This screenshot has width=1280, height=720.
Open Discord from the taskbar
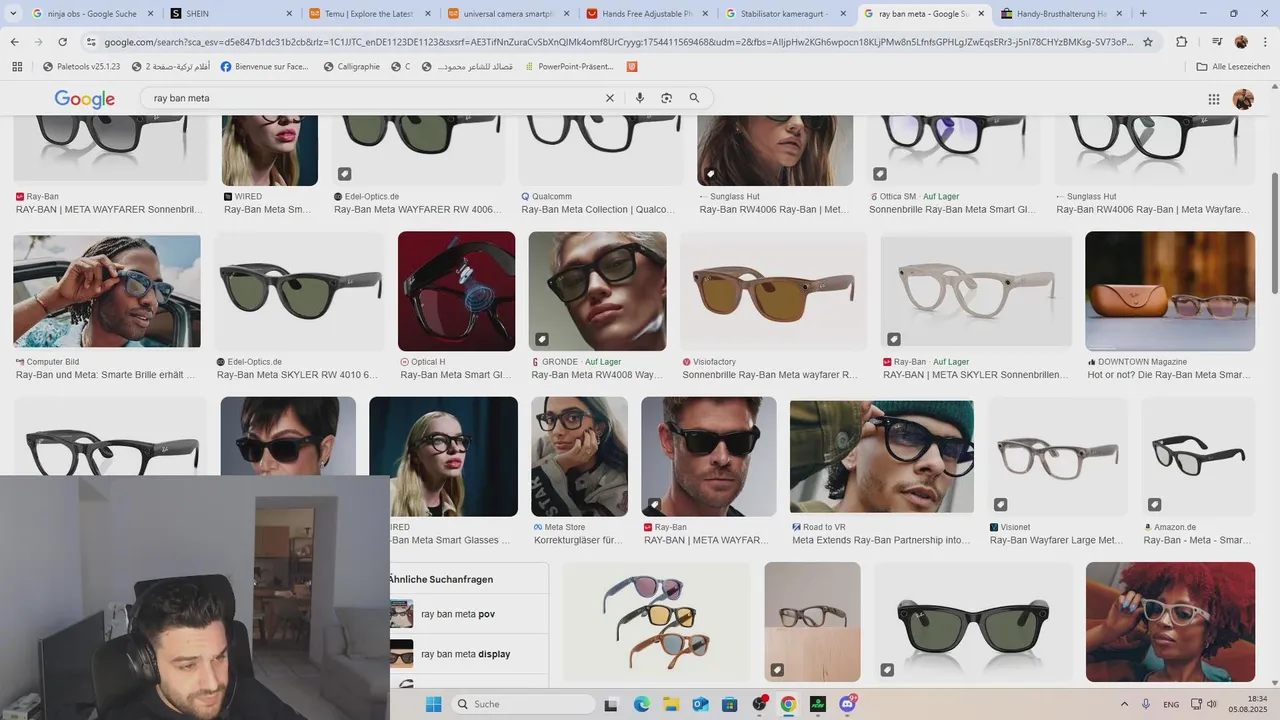point(848,704)
